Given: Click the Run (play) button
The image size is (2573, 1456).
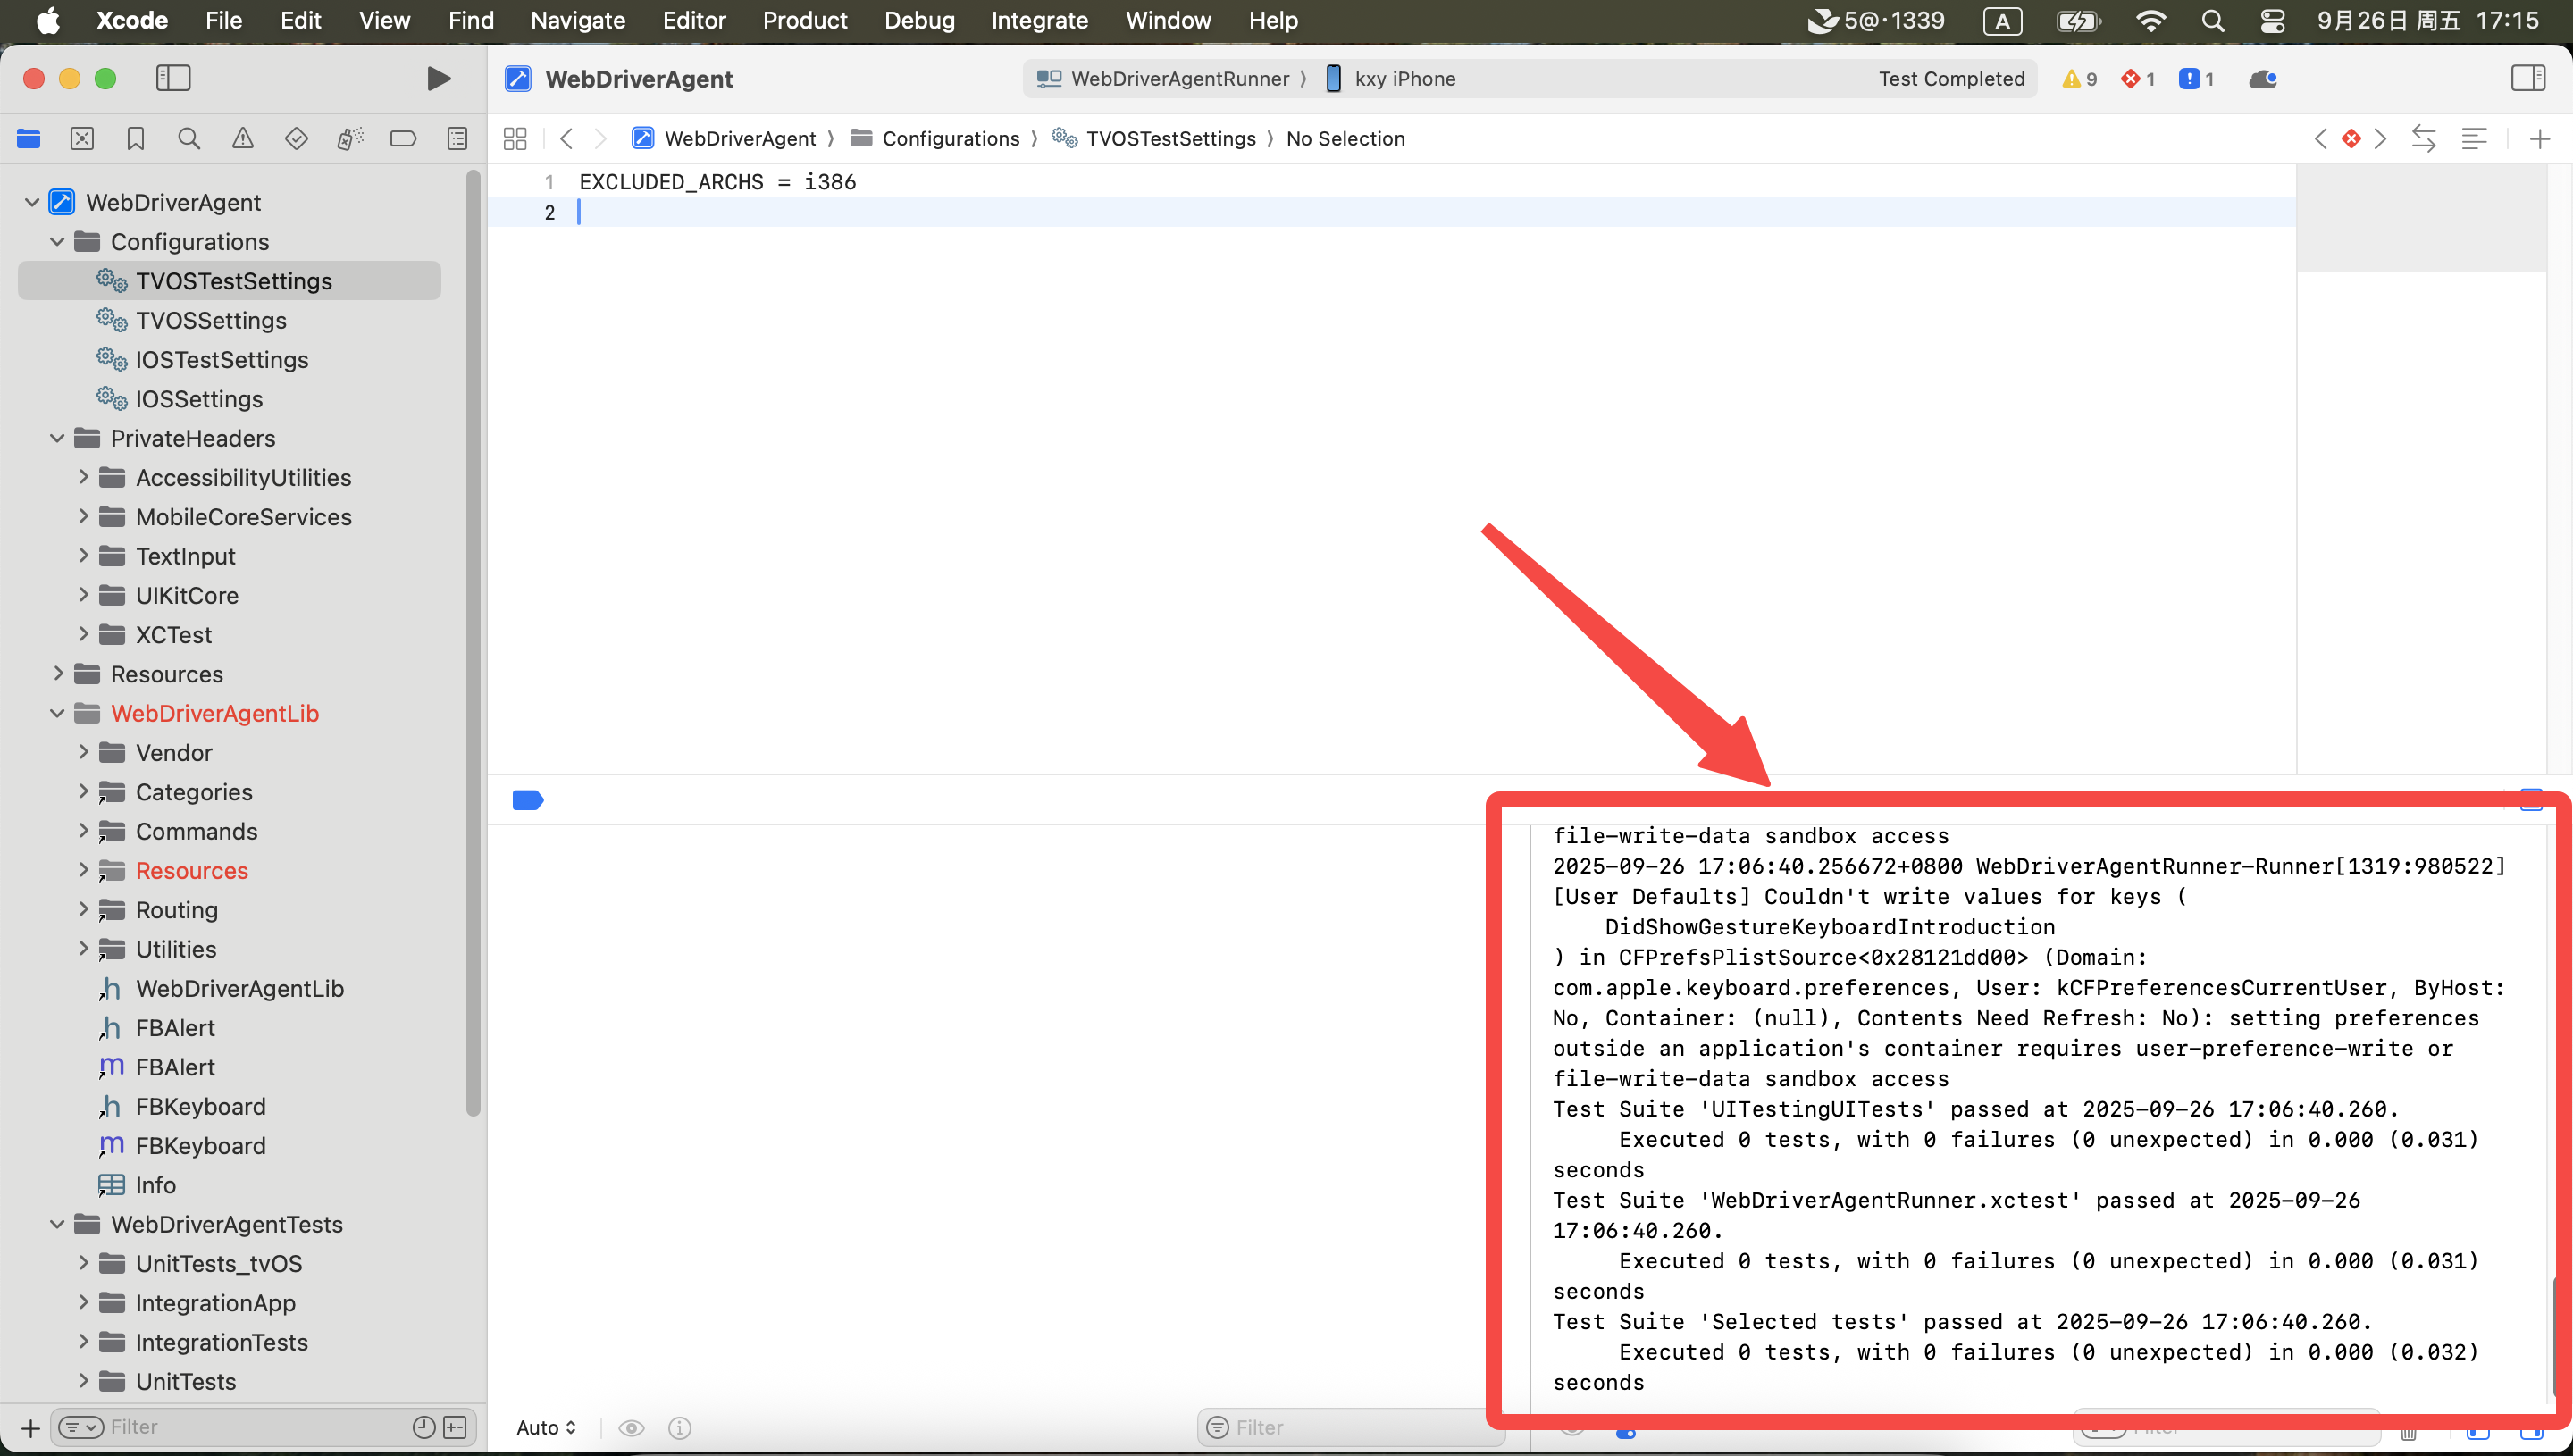Looking at the screenshot, I should point(437,78).
